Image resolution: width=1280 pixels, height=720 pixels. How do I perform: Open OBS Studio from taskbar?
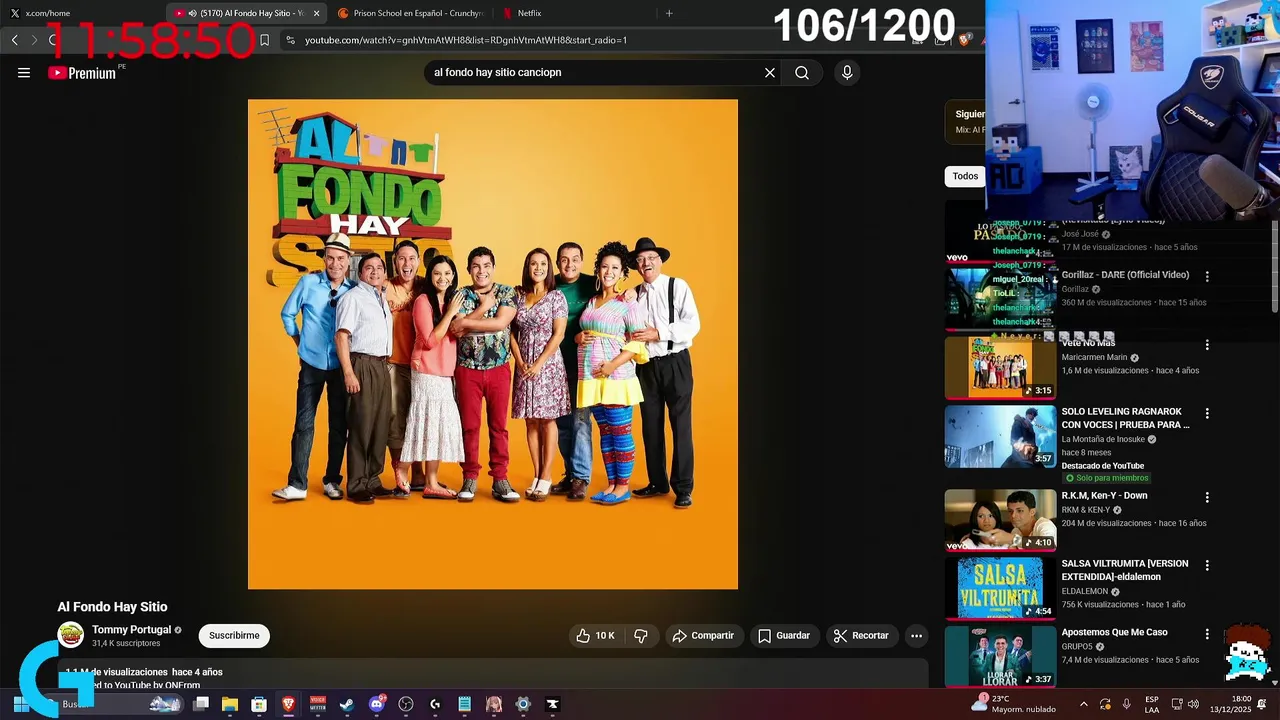pos(406,704)
